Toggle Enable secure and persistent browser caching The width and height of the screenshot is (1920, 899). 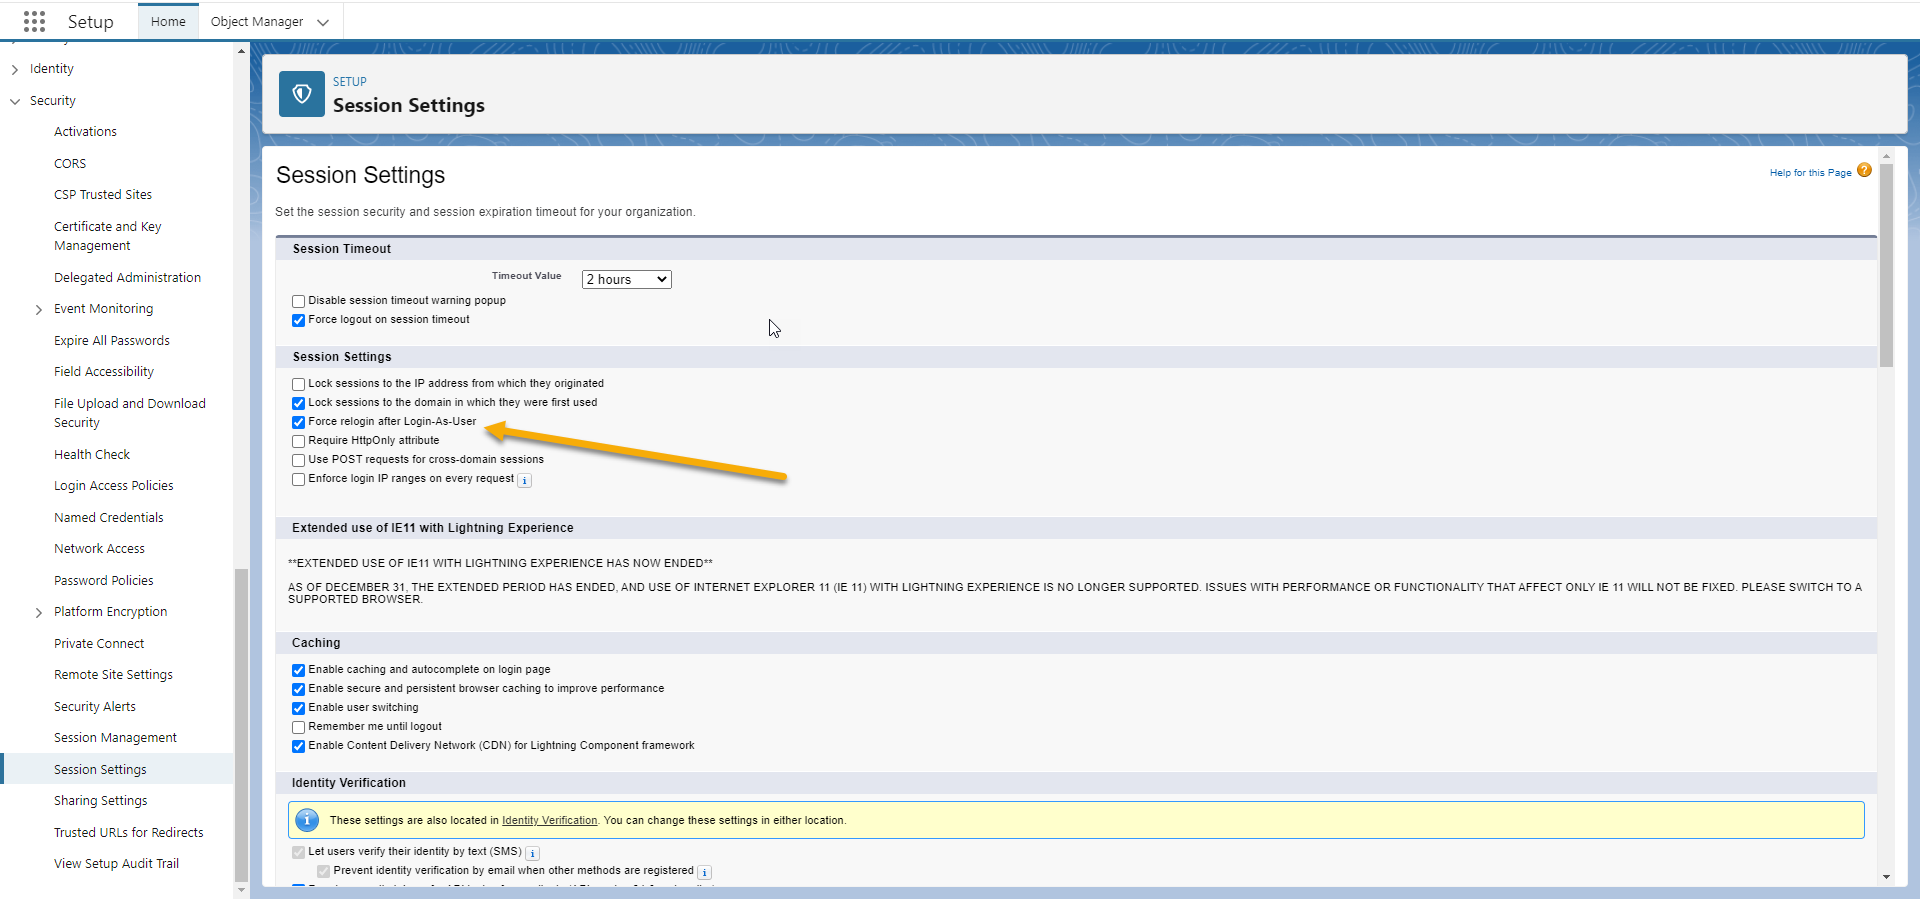[298, 689]
